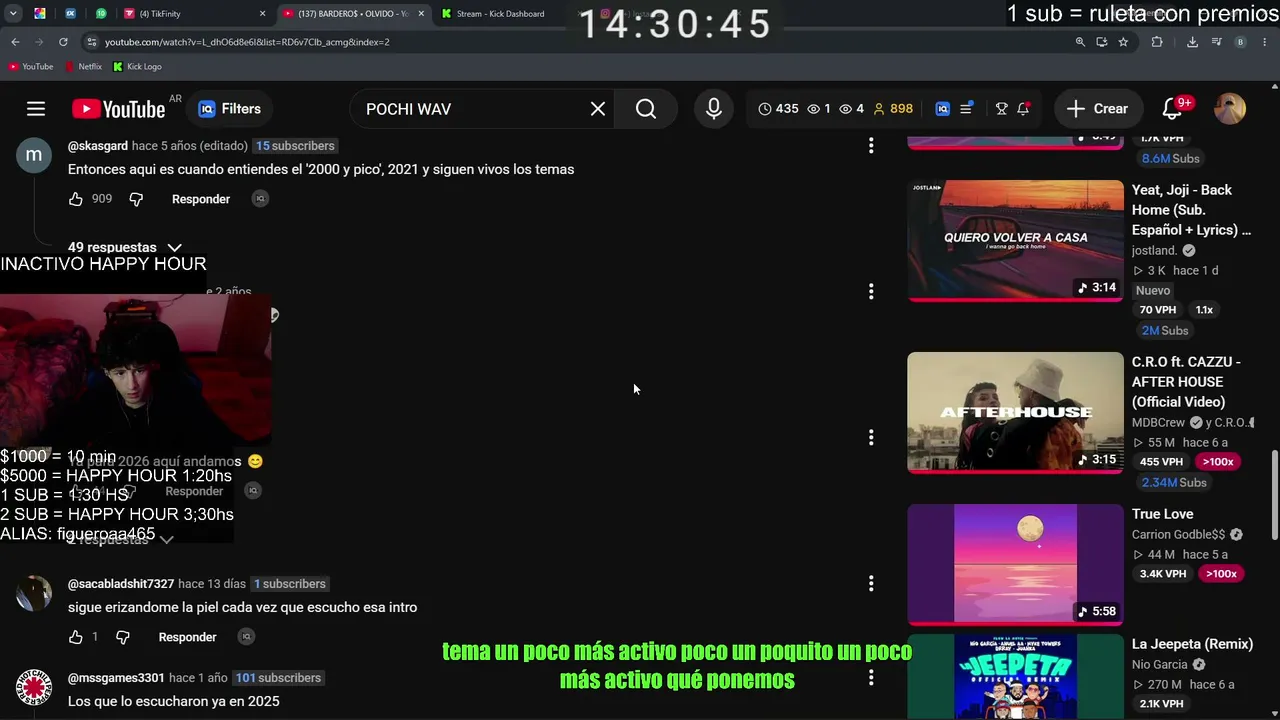The height and width of the screenshot is (720, 1280).
Task: Open the browser tab search dropdown
Action: [x=13, y=14]
